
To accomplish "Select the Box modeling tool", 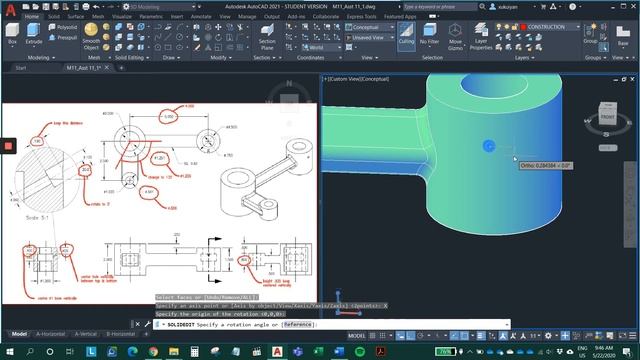I will click(x=13, y=33).
